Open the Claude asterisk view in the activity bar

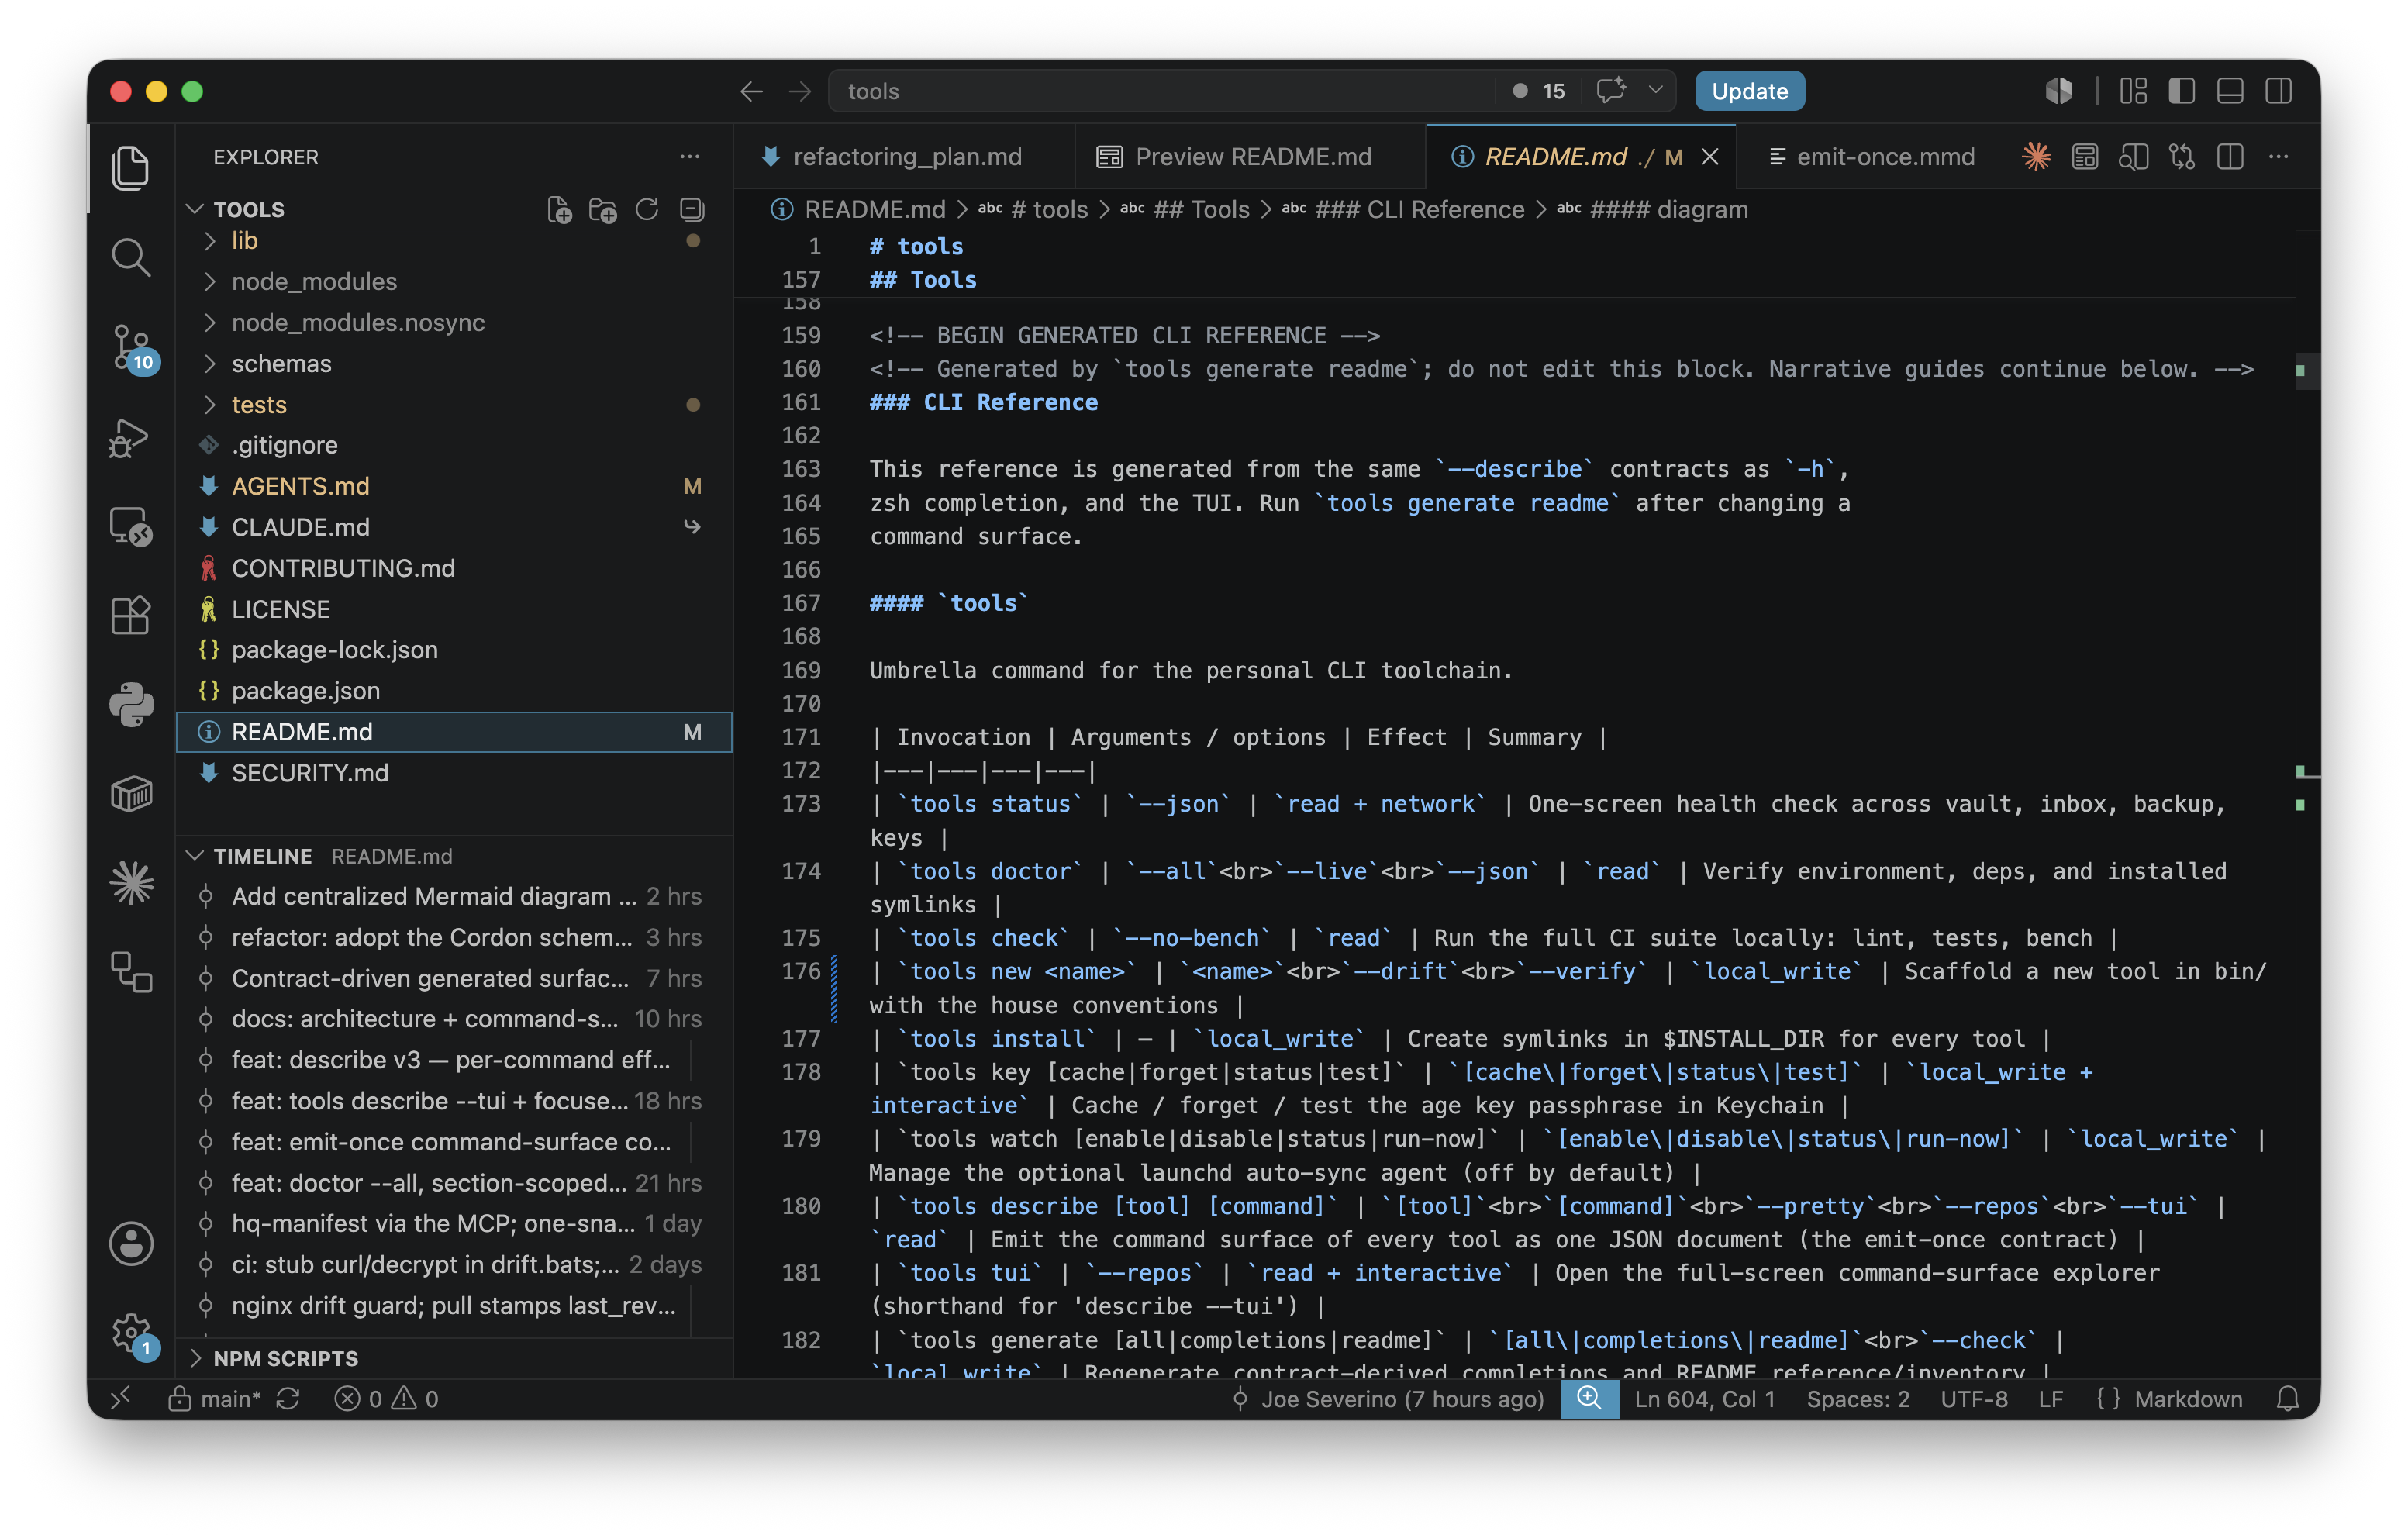131,883
